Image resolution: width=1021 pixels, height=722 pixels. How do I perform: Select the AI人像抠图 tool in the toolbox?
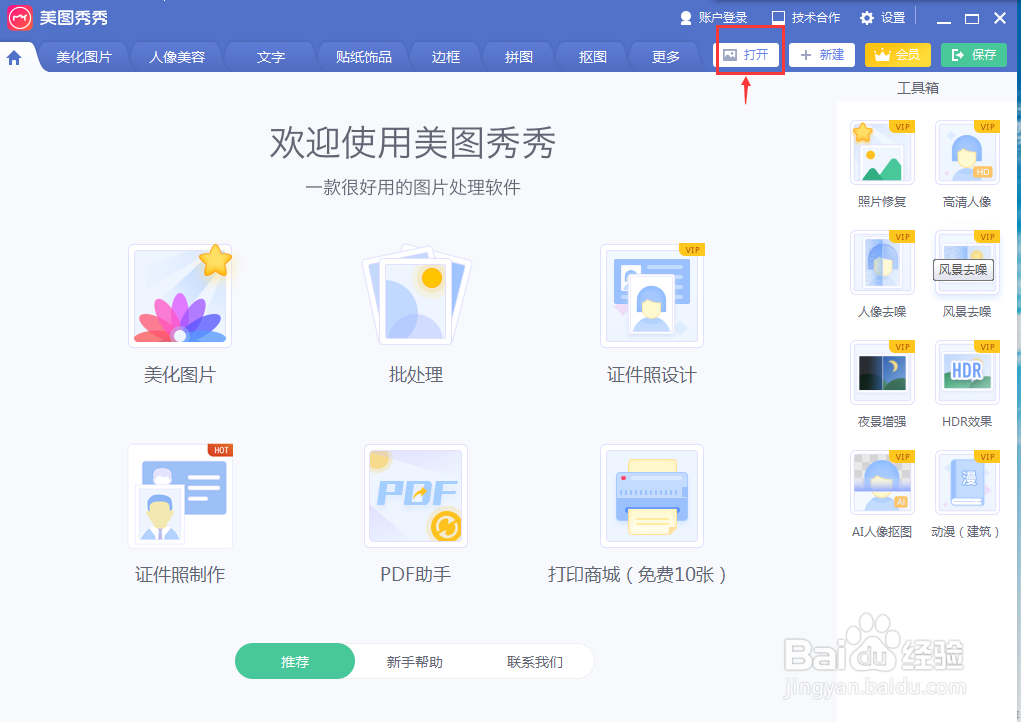(882, 483)
